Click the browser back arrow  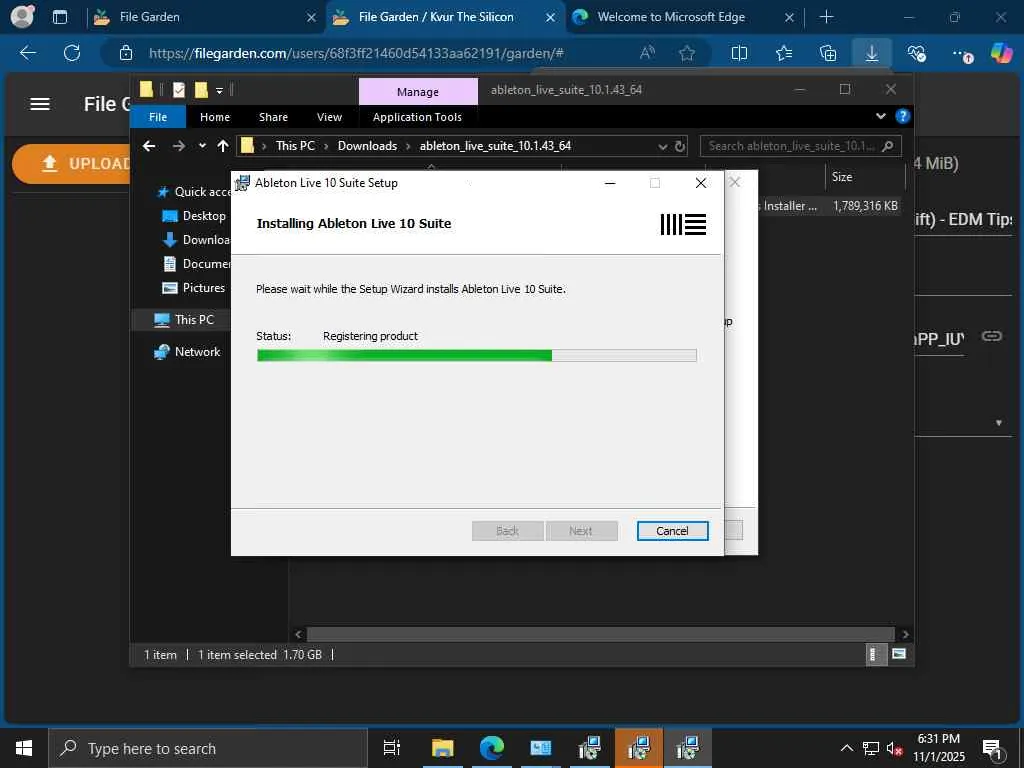[27, 53]
